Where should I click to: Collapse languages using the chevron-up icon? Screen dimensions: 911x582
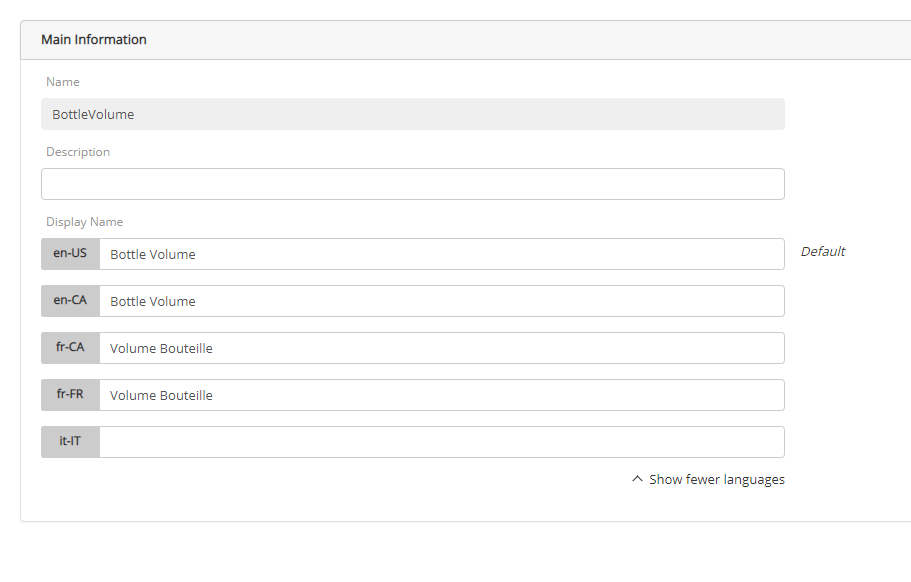coord(637,479)
